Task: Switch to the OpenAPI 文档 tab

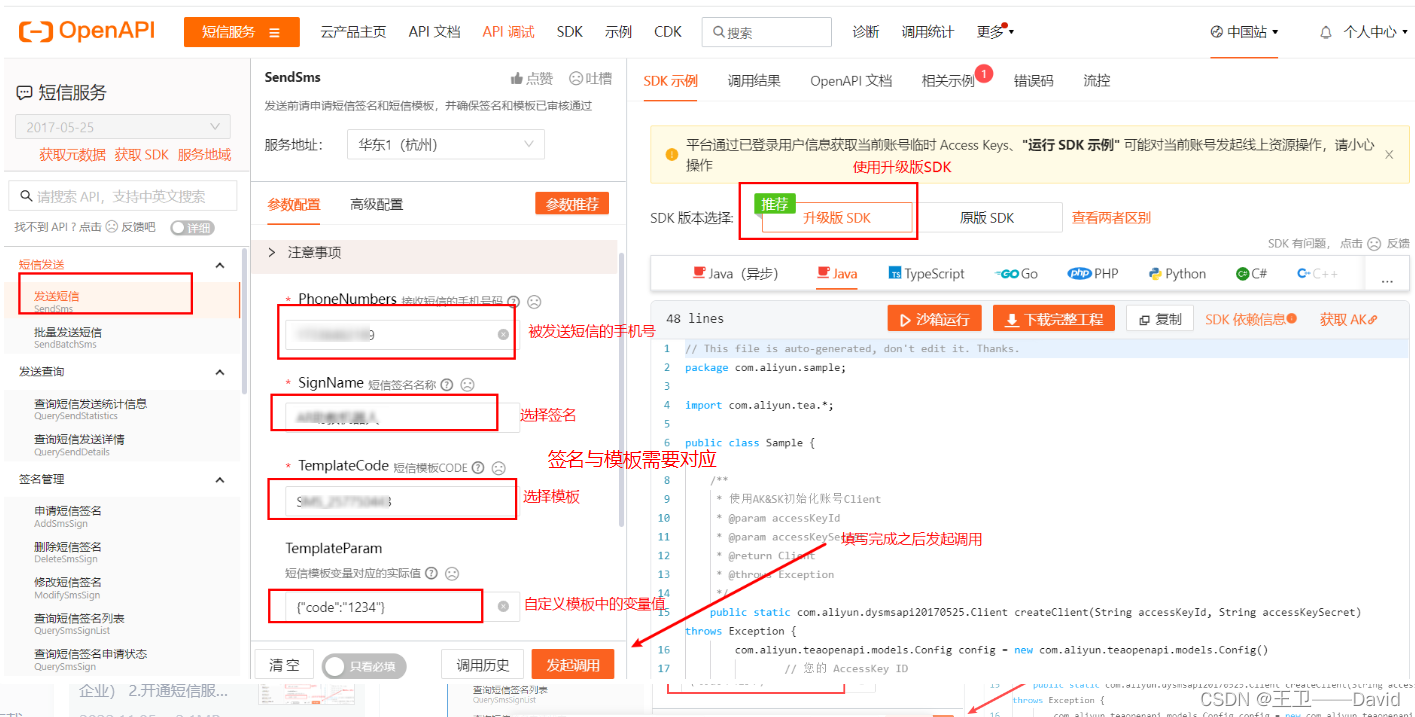Action: [851, 81]
